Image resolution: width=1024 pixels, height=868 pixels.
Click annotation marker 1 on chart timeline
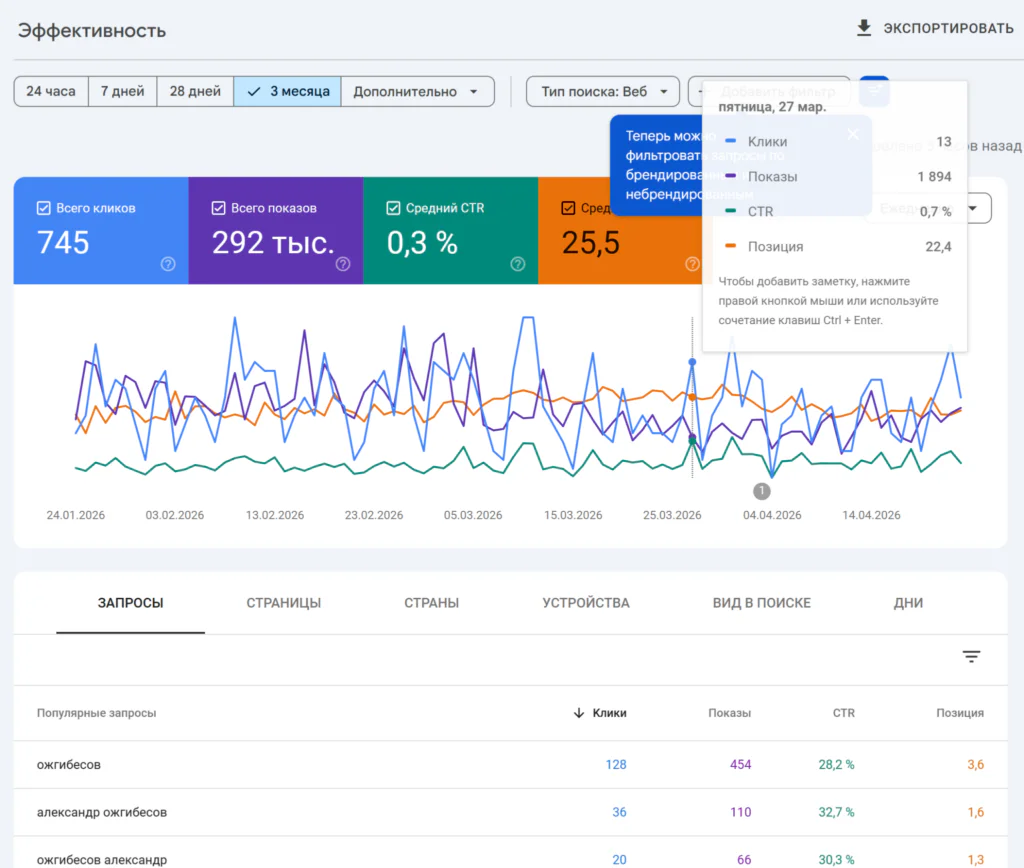pos(761,490)
